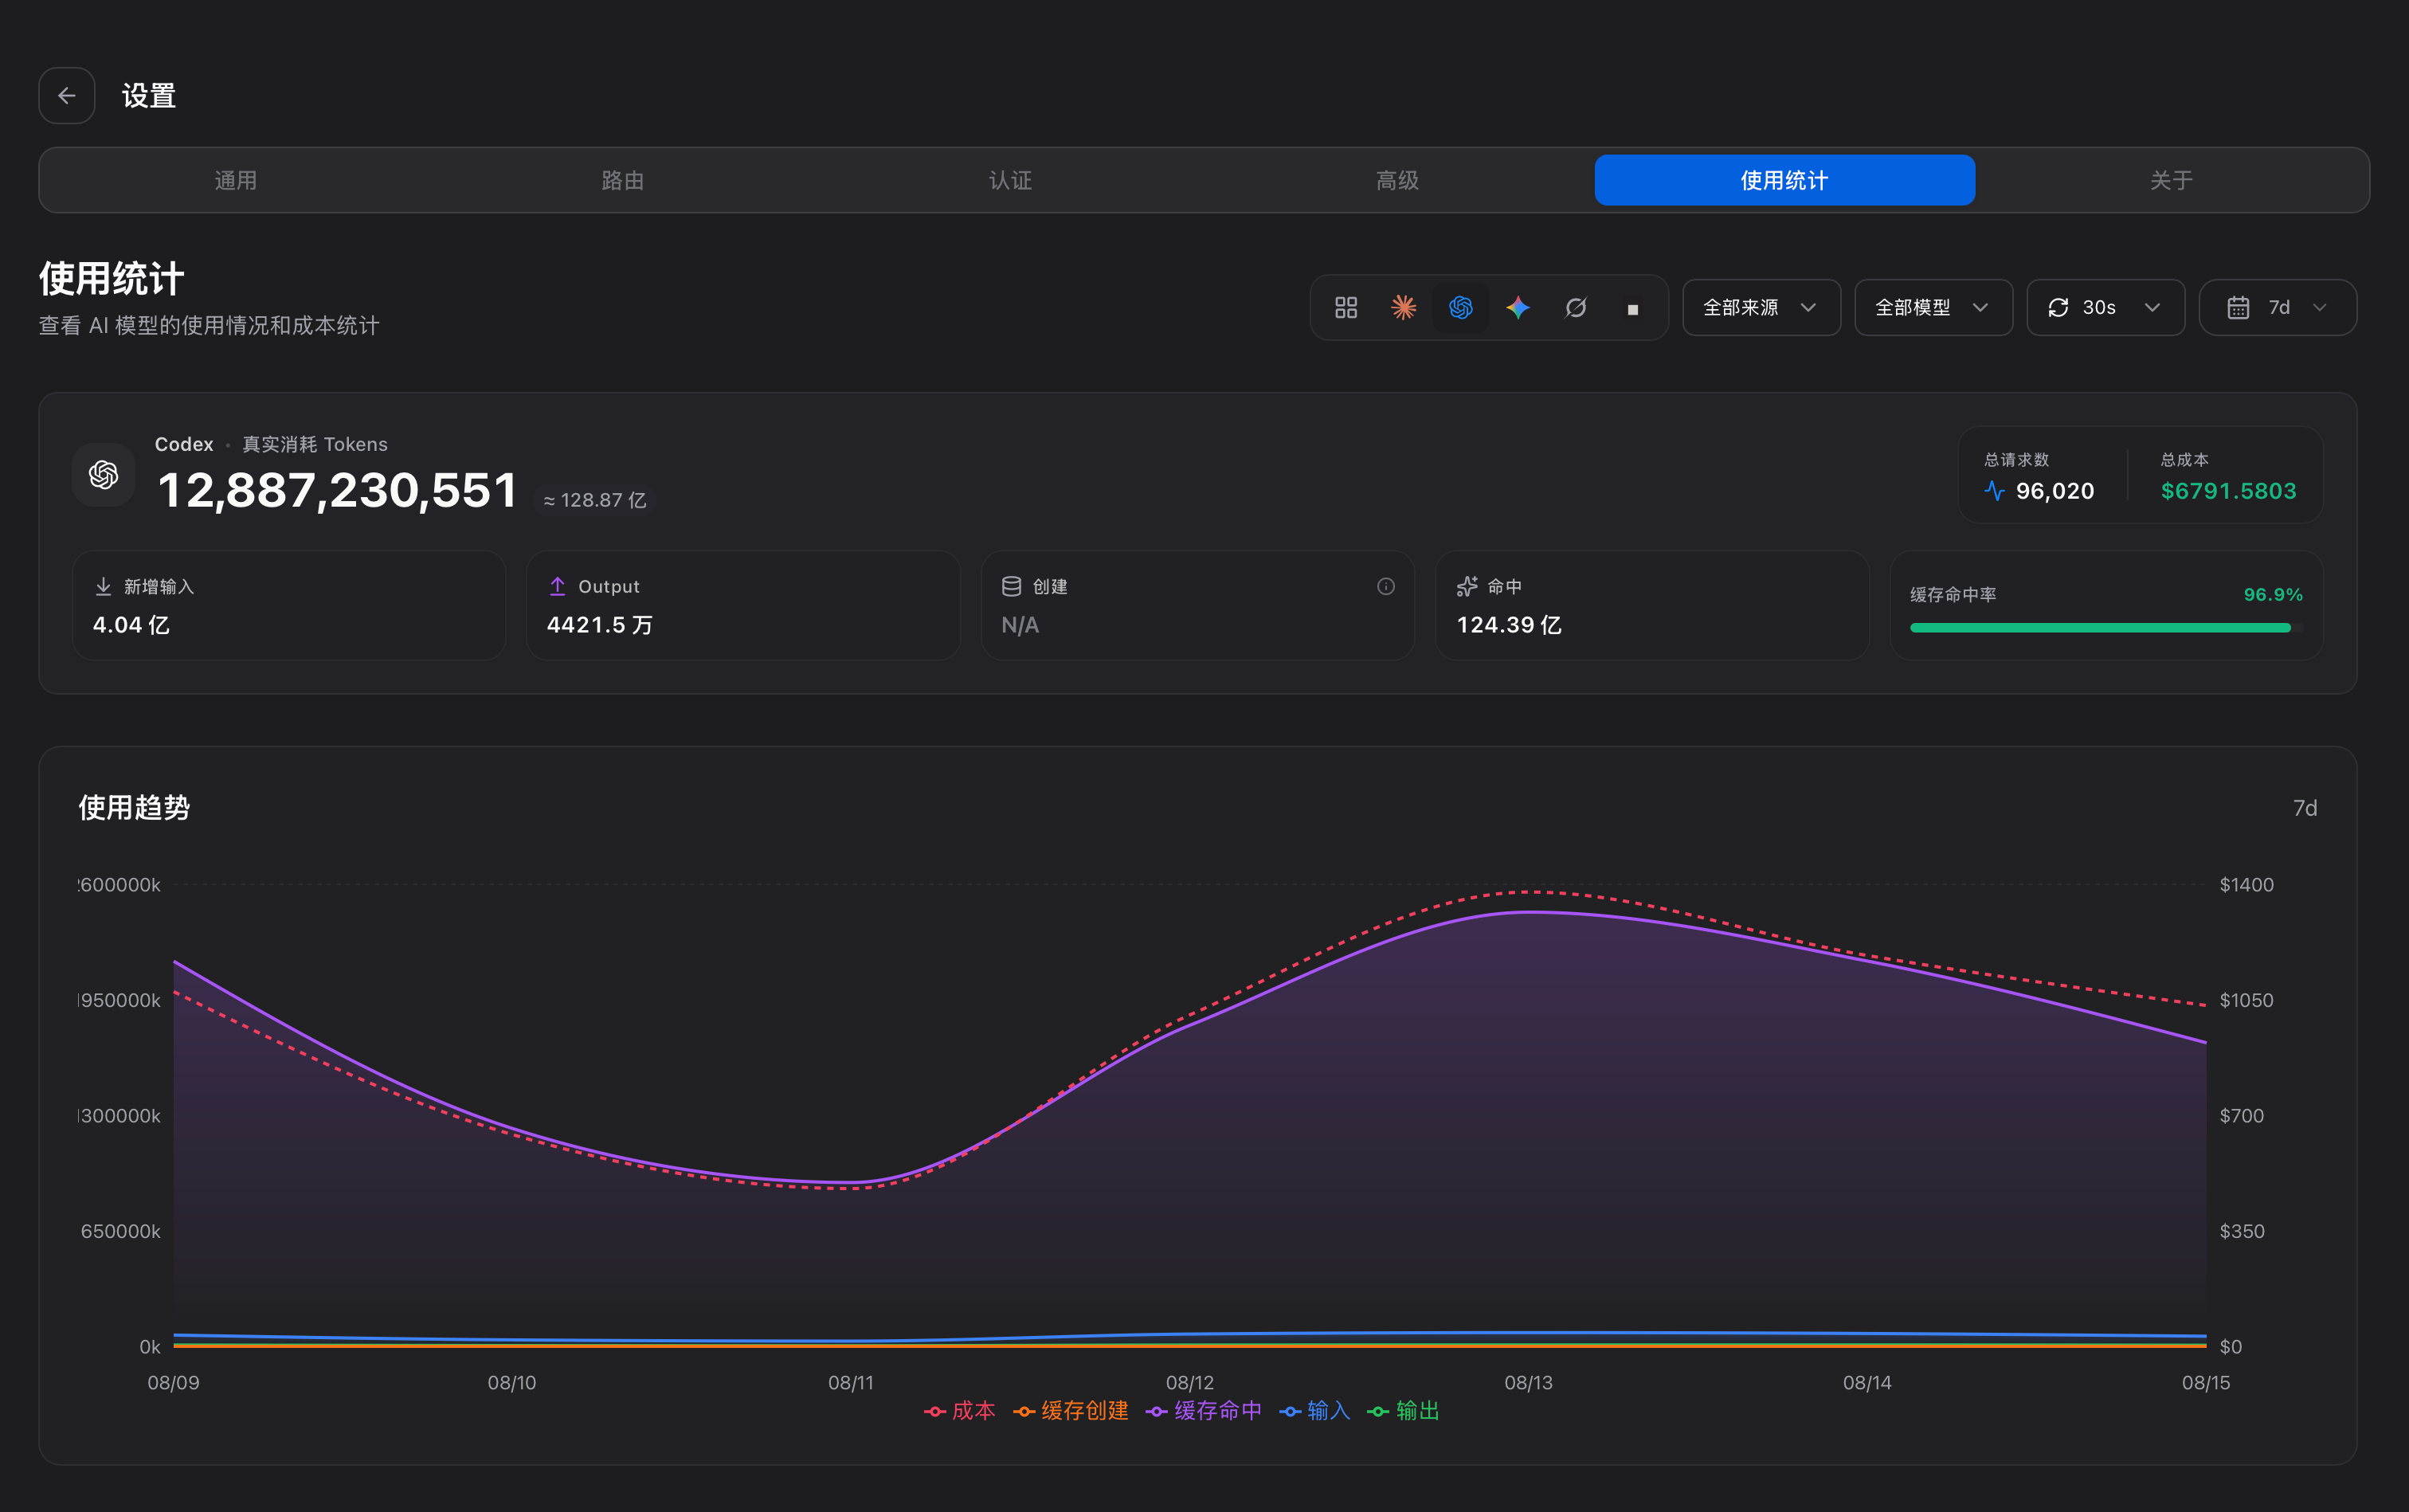
Task: Click the back arrow next to 设置
Action: click(x=67, y=95)
